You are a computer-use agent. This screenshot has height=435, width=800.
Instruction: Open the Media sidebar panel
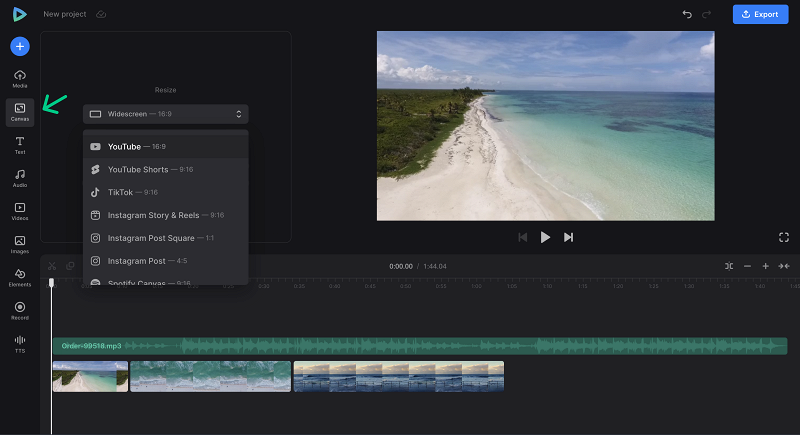point(20,79)
